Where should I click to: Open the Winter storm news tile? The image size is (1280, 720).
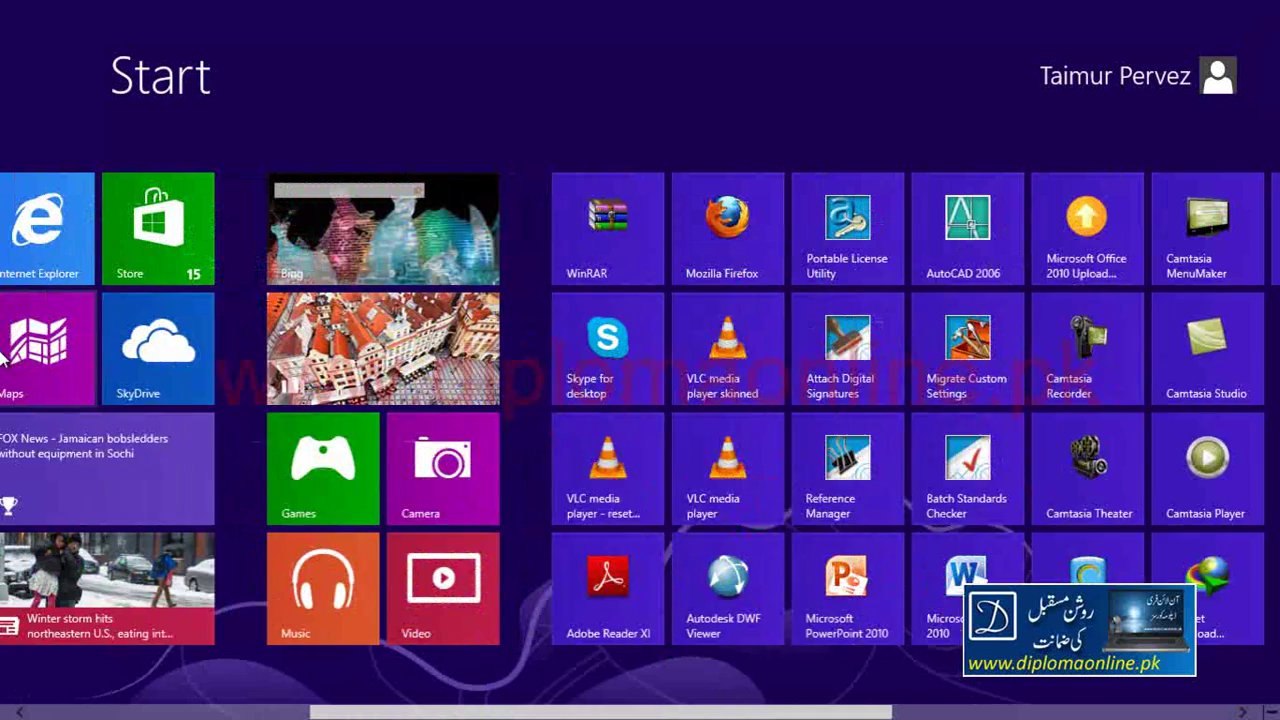click(107, 589)
